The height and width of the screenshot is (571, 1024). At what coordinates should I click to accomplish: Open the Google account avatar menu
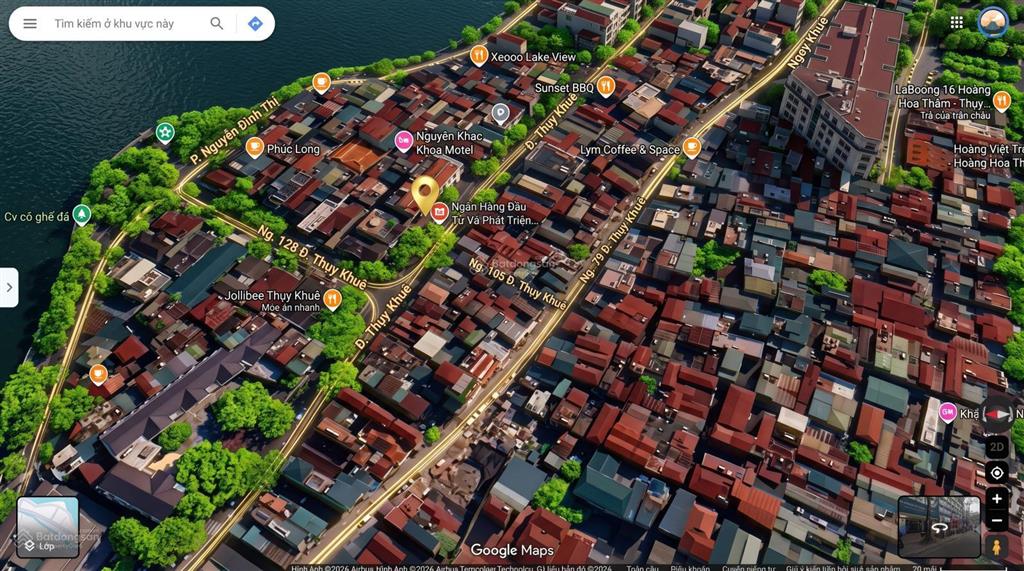(x=993, y=23)
